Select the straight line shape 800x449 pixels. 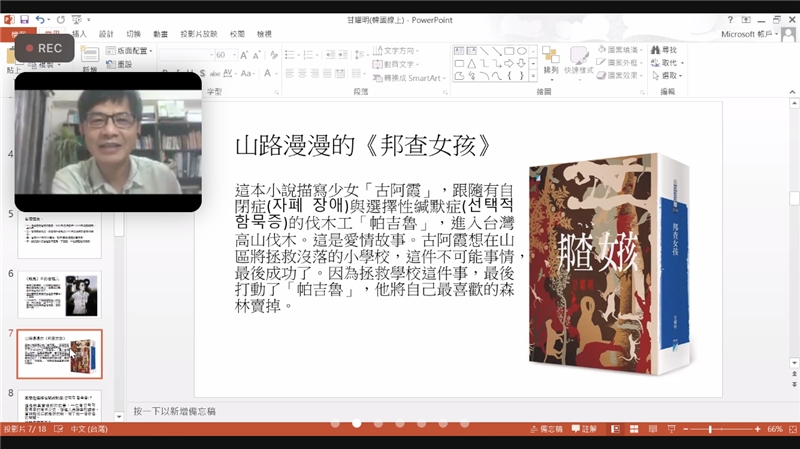pos(484,51)
